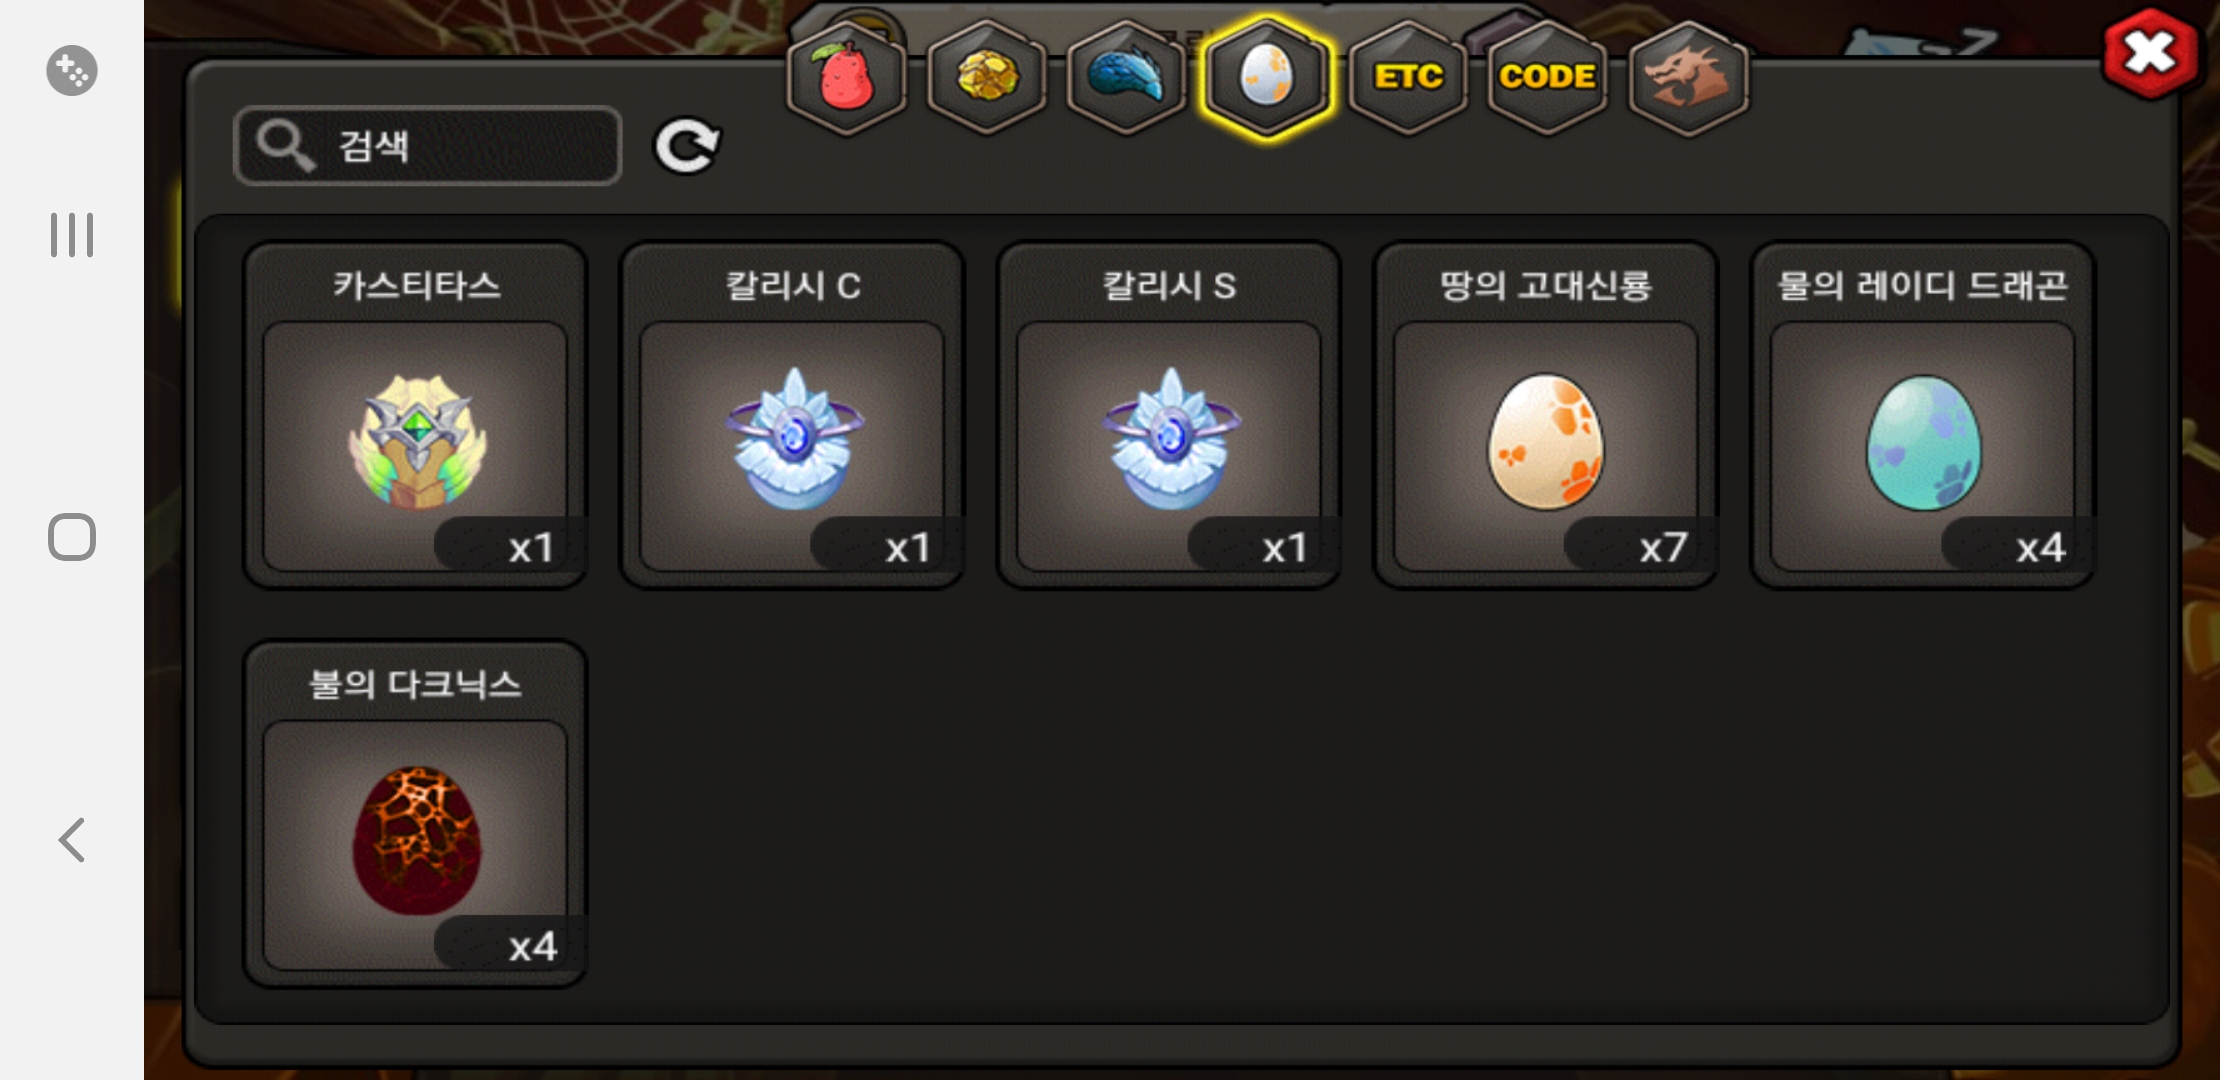Close the inventory with red X

coord(2151,54)
